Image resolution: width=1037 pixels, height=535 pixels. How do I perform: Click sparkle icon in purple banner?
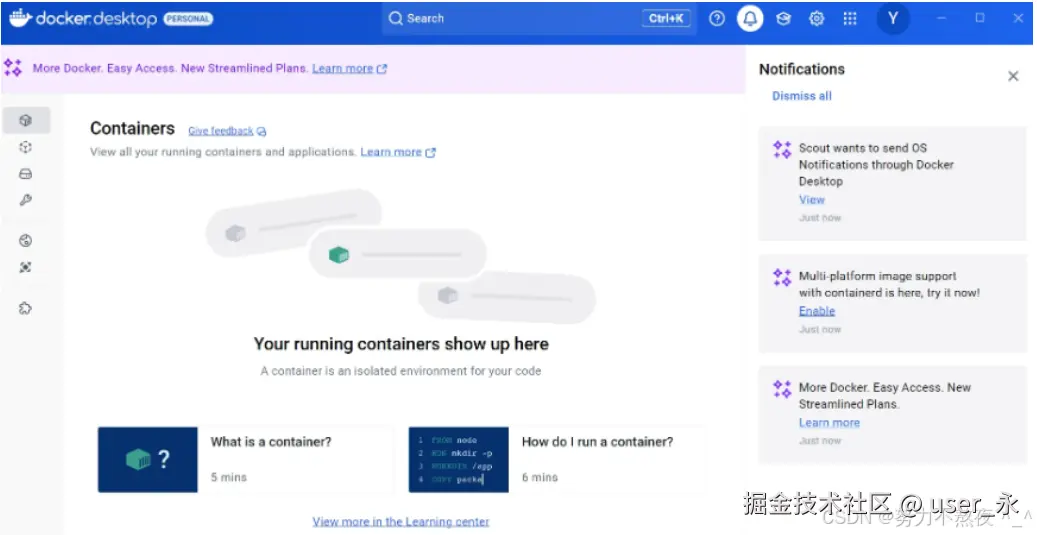coord(13,67)
